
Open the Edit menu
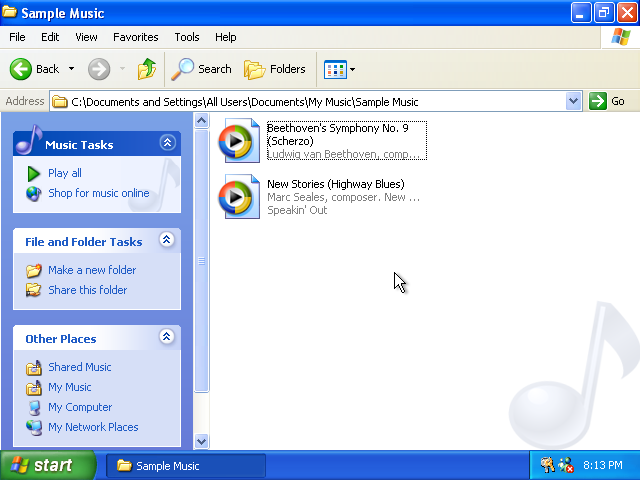click(x=50, y=37)
